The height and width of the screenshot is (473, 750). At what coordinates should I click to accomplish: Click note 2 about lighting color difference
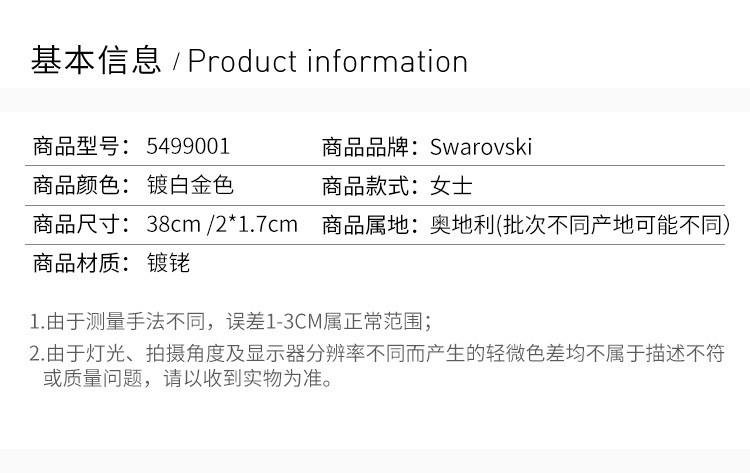tap(376, 353)
